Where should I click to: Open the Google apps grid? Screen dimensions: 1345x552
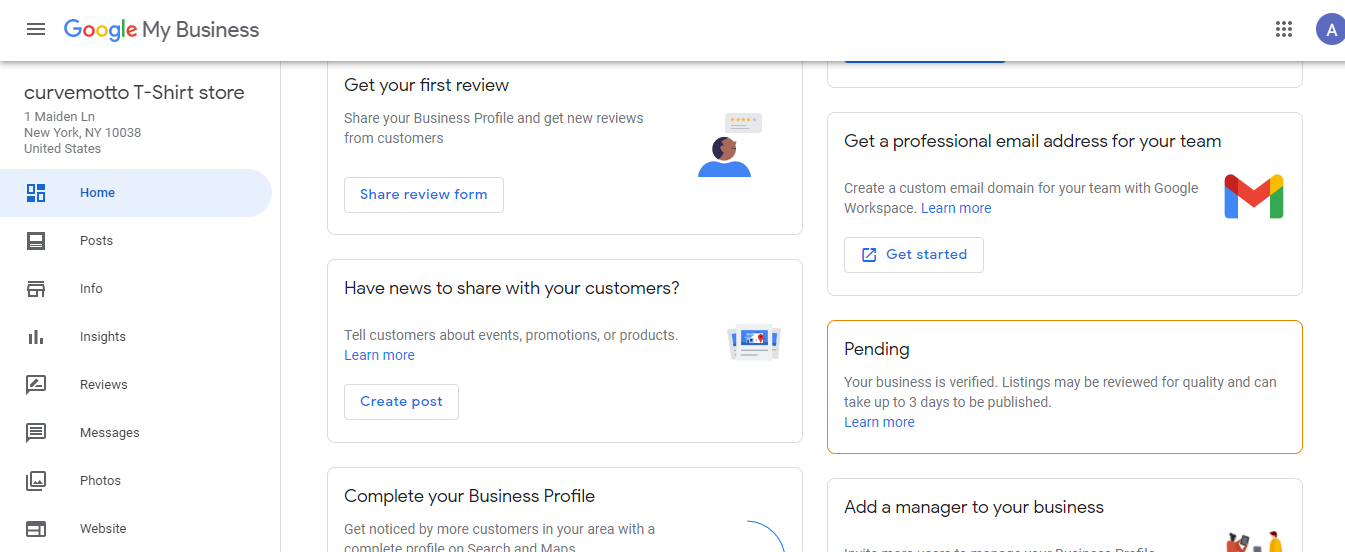click(x=1284, y=29)
